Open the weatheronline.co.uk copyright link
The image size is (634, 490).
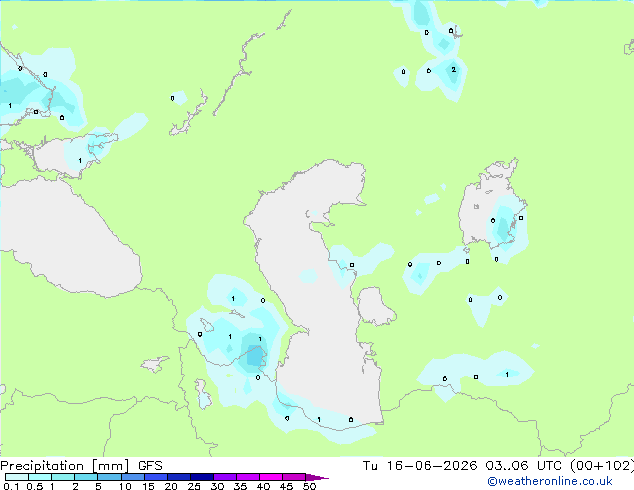click(x=549, y=481)
